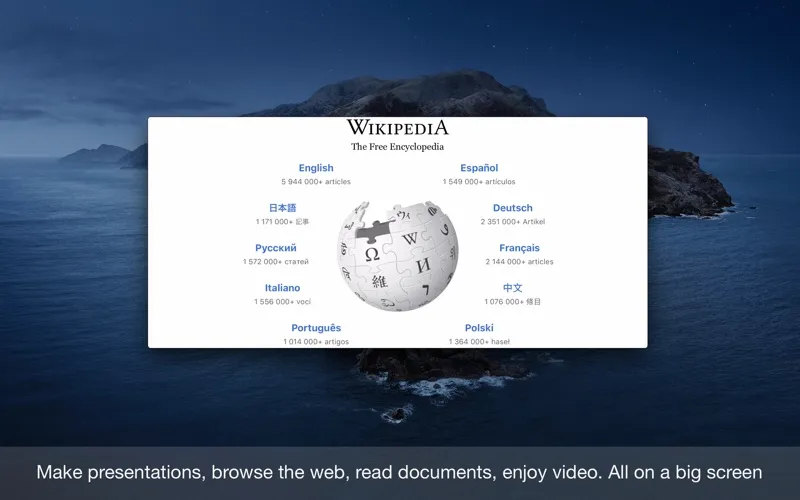Open the Chinese 中文 Wikipedia link
800x500 pixels.
pyautogui.click(x=513, y=288)
